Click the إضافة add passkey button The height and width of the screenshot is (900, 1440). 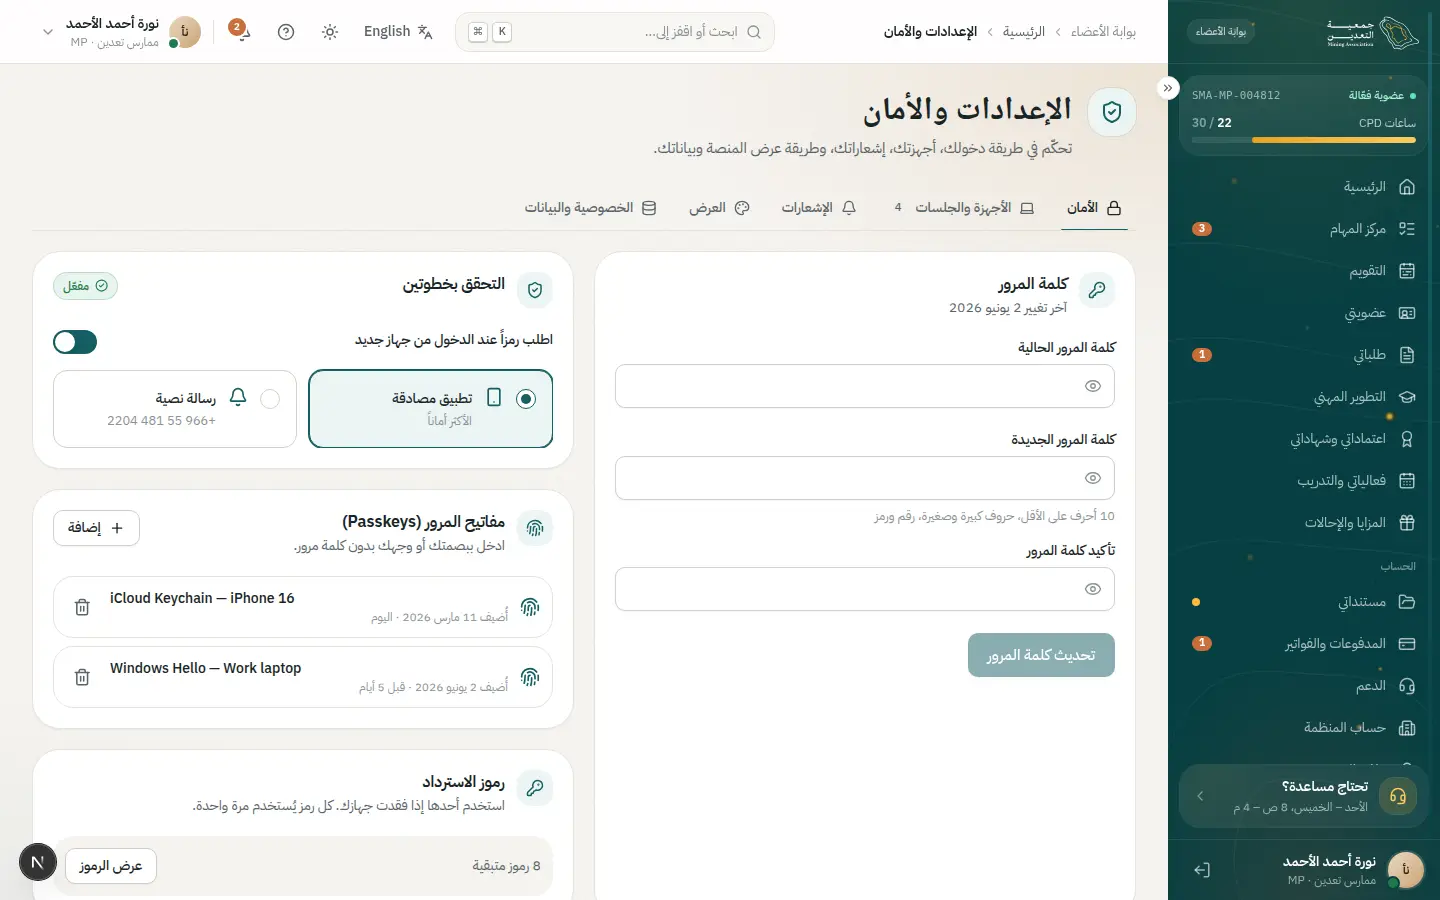96,528
